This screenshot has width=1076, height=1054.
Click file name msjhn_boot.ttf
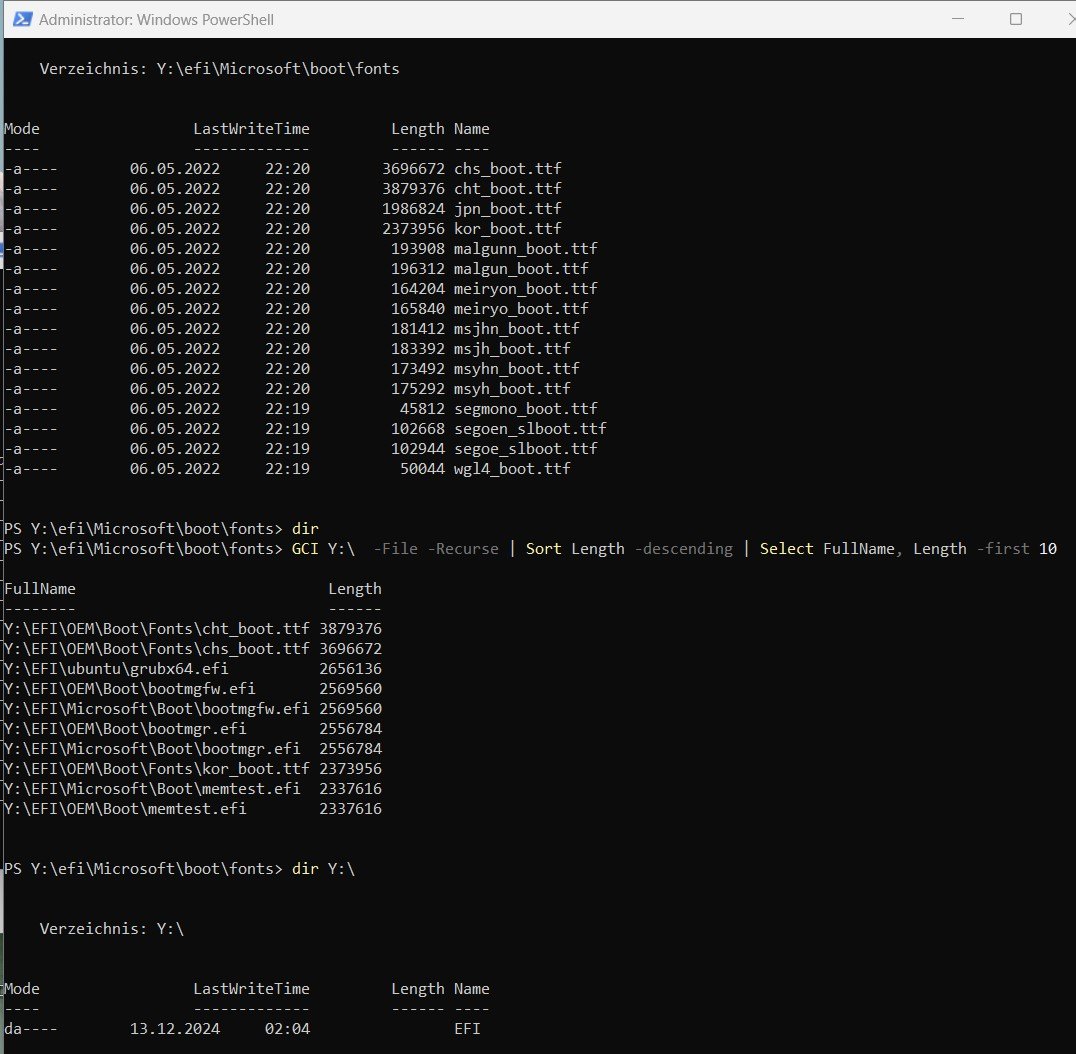click(x=516, y=329)
